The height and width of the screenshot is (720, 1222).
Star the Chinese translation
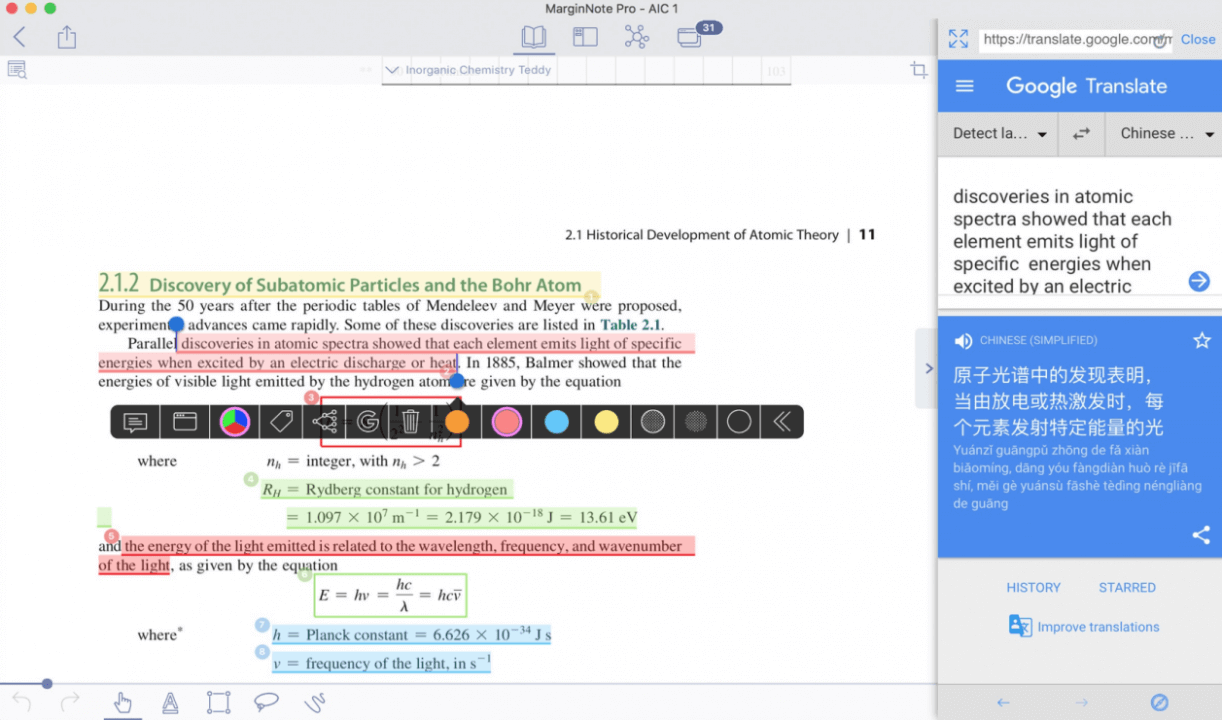click(x=1201, y=341)
